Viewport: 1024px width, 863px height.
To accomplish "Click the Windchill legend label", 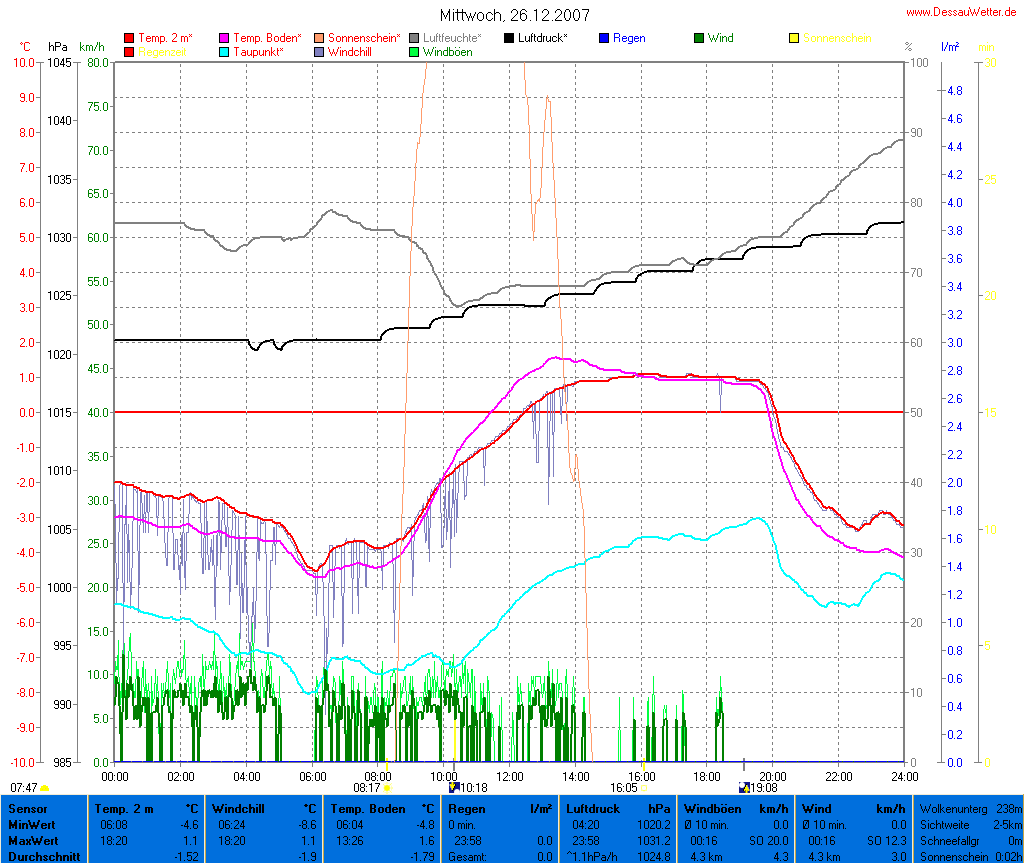I will (351, 52).
